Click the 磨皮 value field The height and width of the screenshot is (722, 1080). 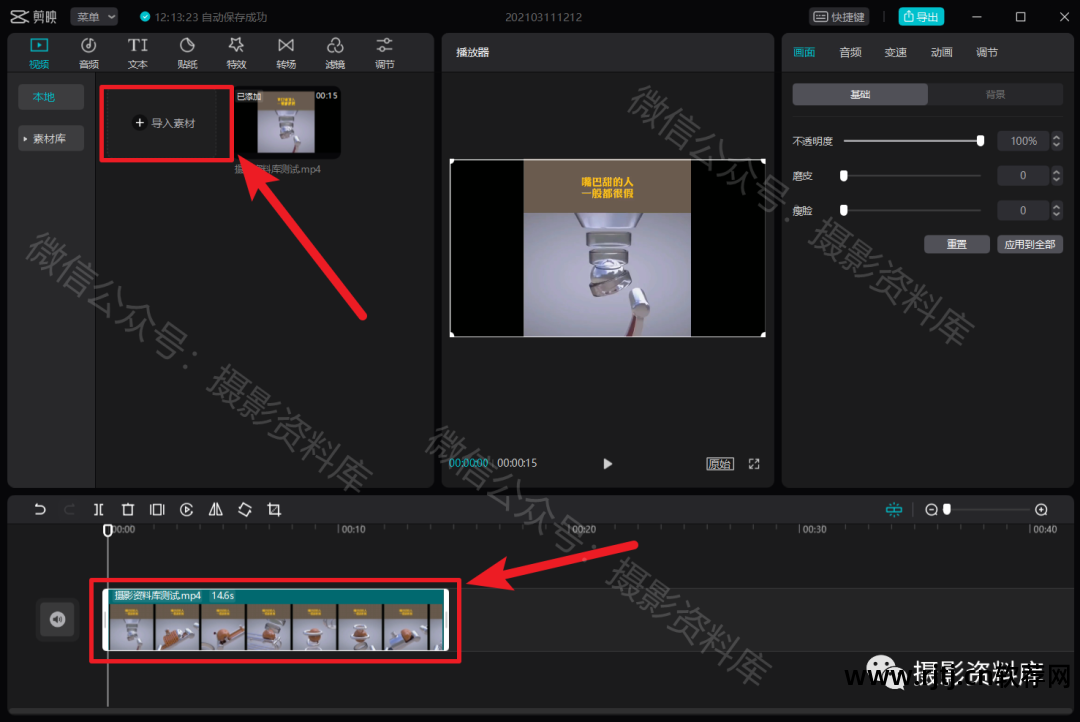(x=1024, y=176)
